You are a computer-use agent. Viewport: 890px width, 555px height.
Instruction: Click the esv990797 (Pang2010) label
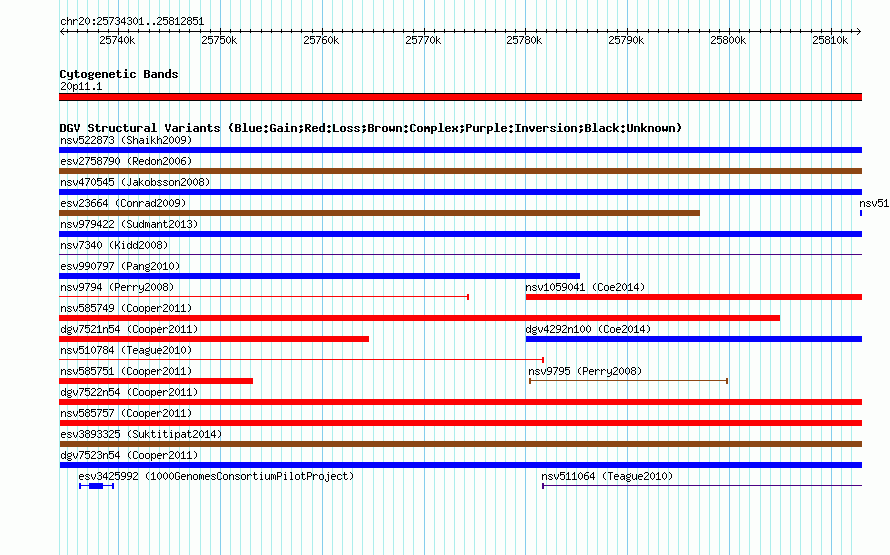point(120,266)
